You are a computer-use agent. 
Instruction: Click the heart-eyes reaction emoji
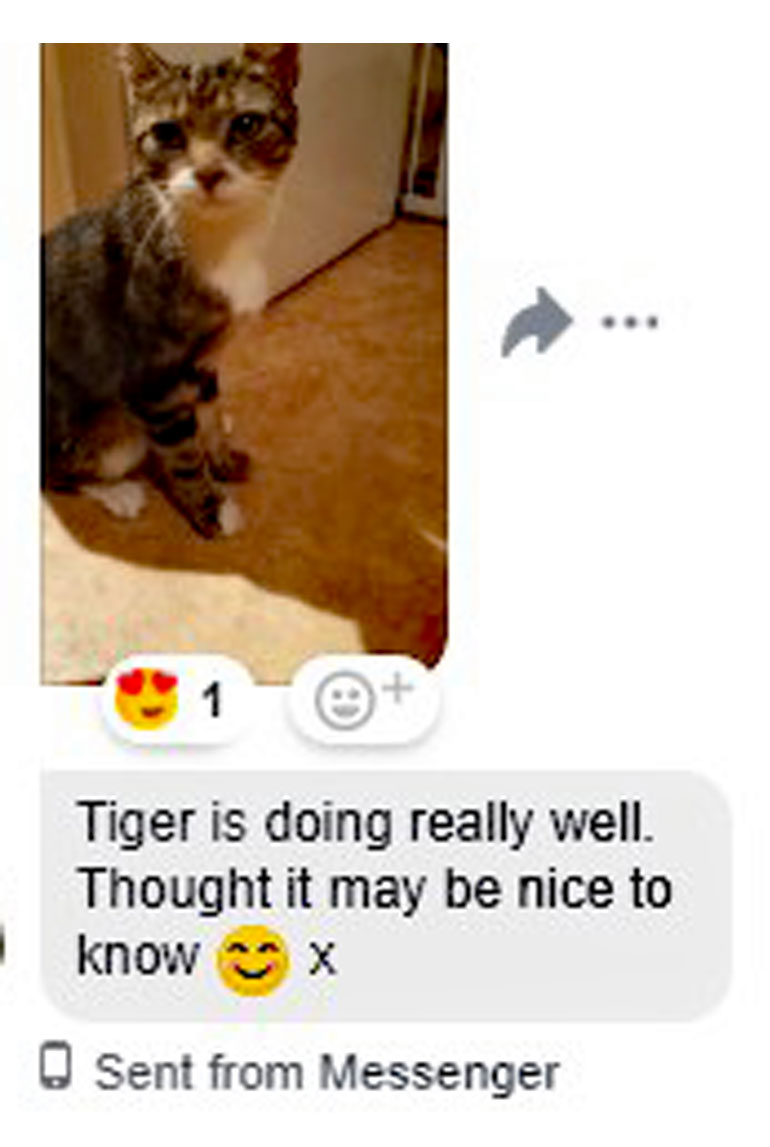point(146,699)
